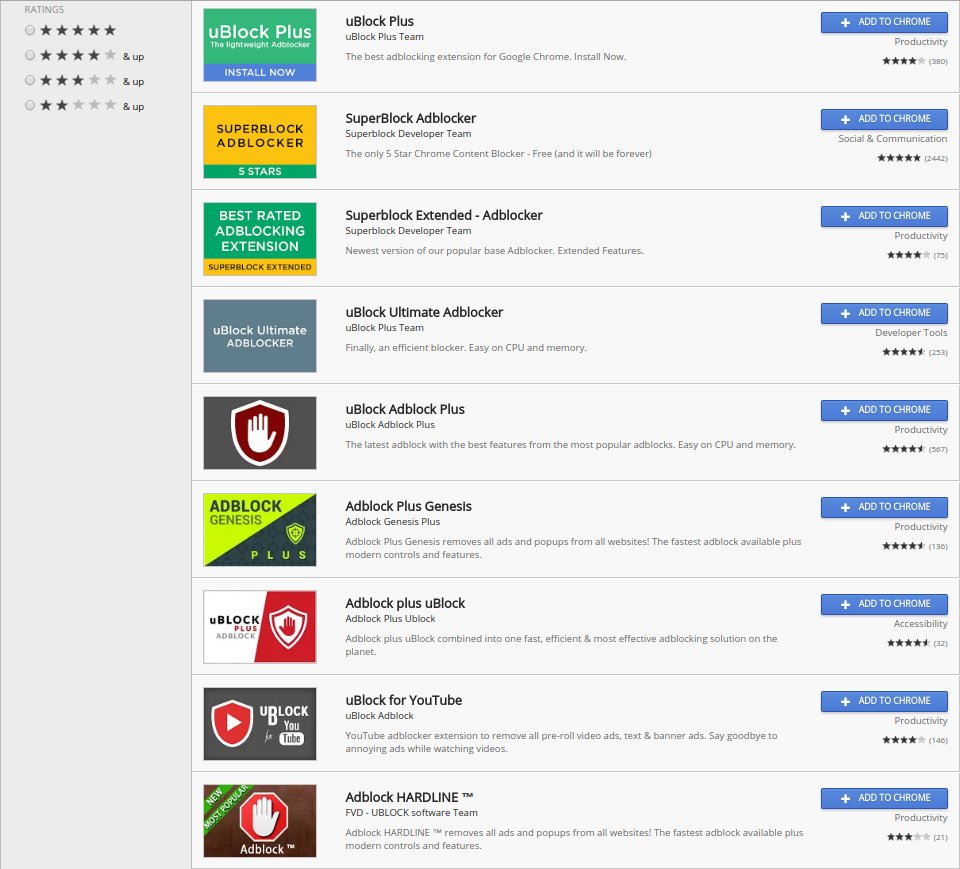Open the uBlock Plus extension title
The height and width of the screenshot is (869, 960).
point(380,21)
